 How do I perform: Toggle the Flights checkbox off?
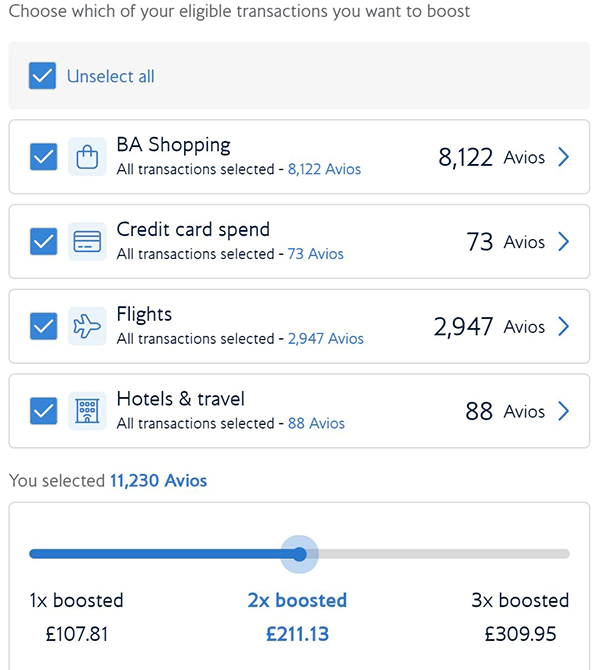pos(43,327)
